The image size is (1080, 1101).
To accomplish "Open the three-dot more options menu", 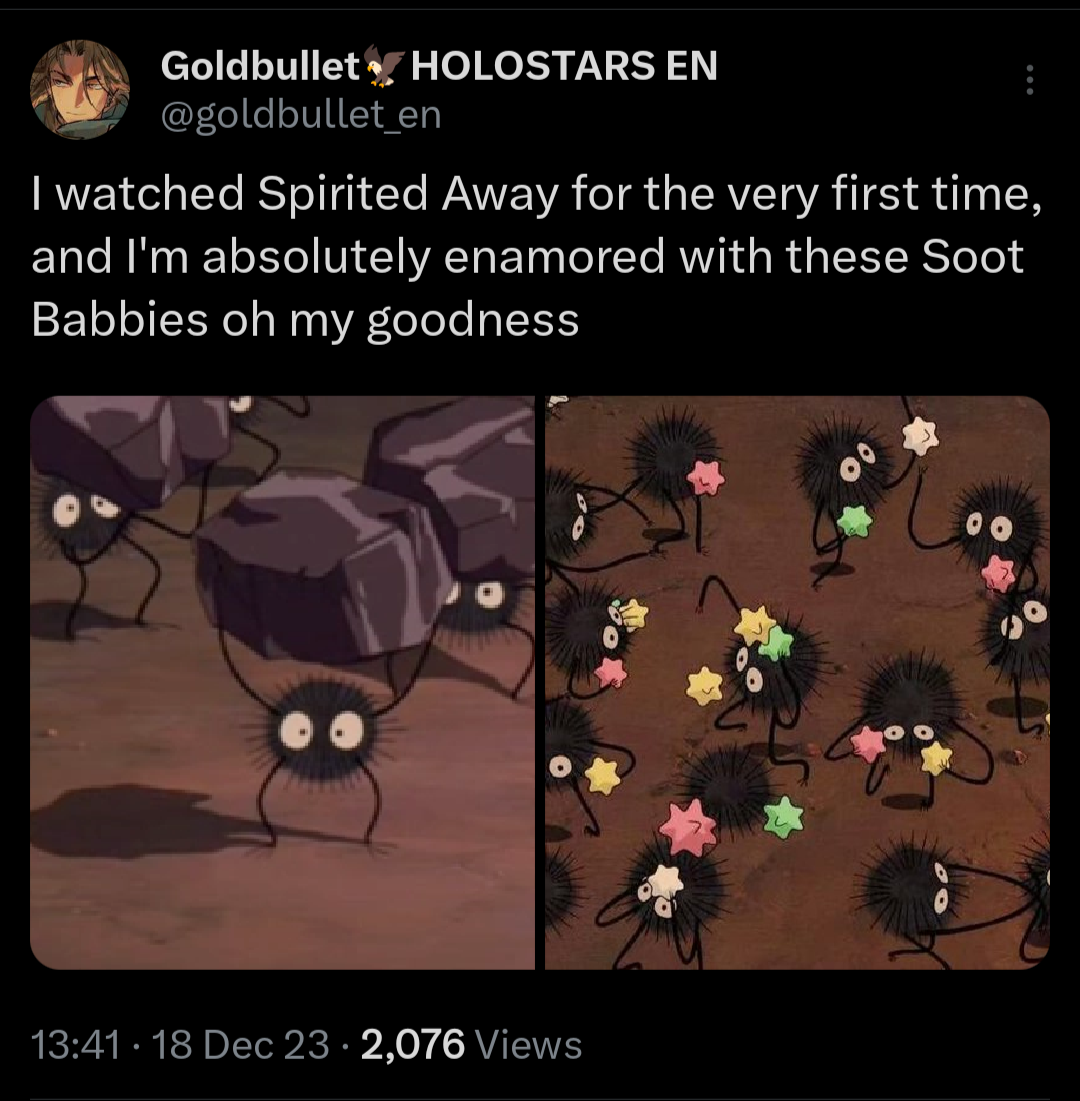I will [x=1029, y=80].
